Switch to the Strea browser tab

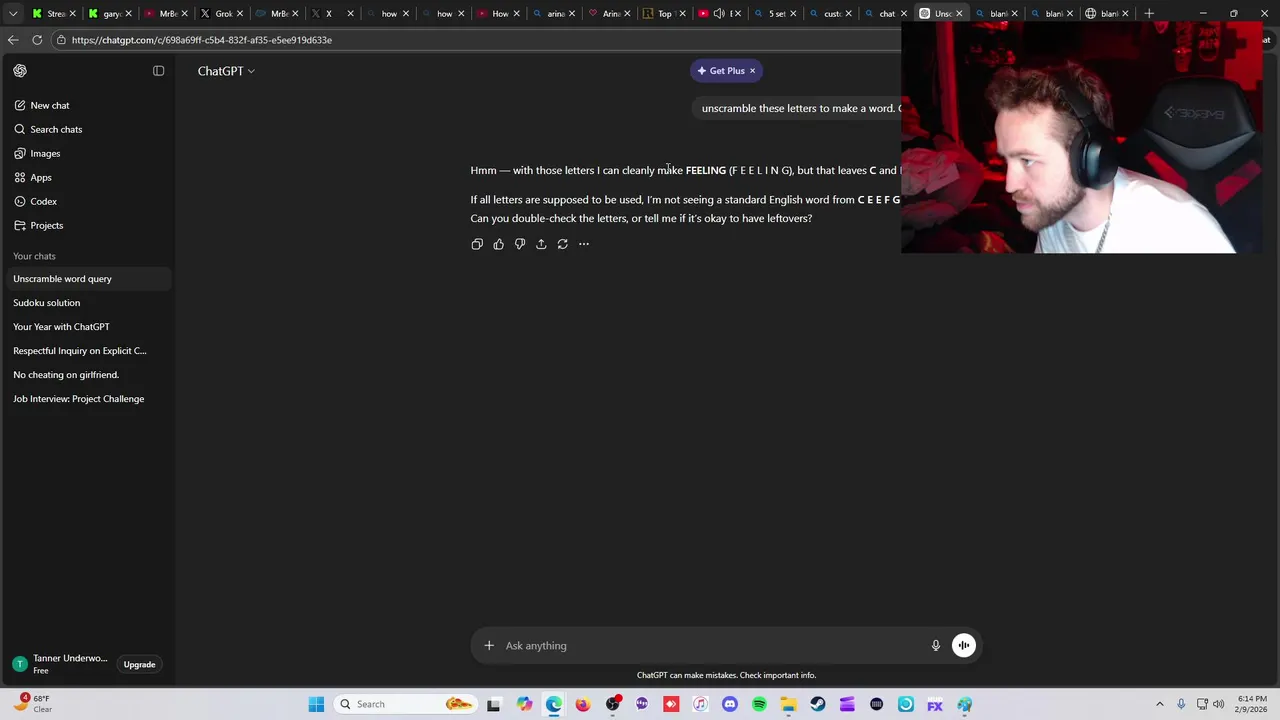click(52, 13)
